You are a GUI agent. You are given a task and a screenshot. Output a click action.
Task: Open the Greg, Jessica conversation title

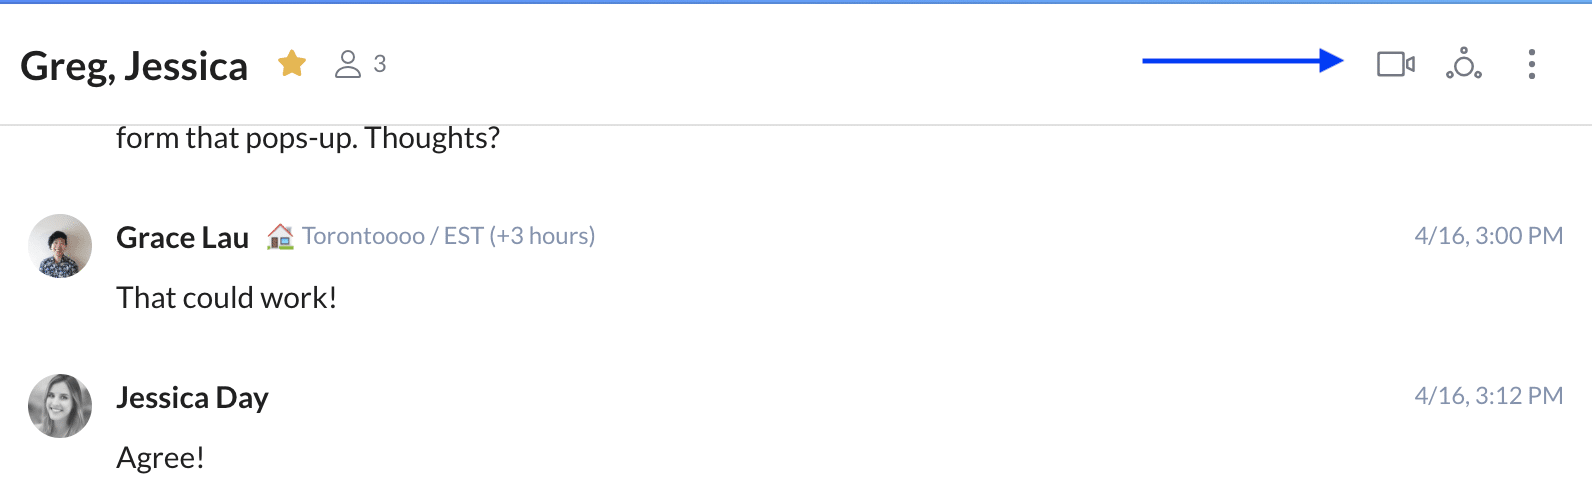click(134, 66)
